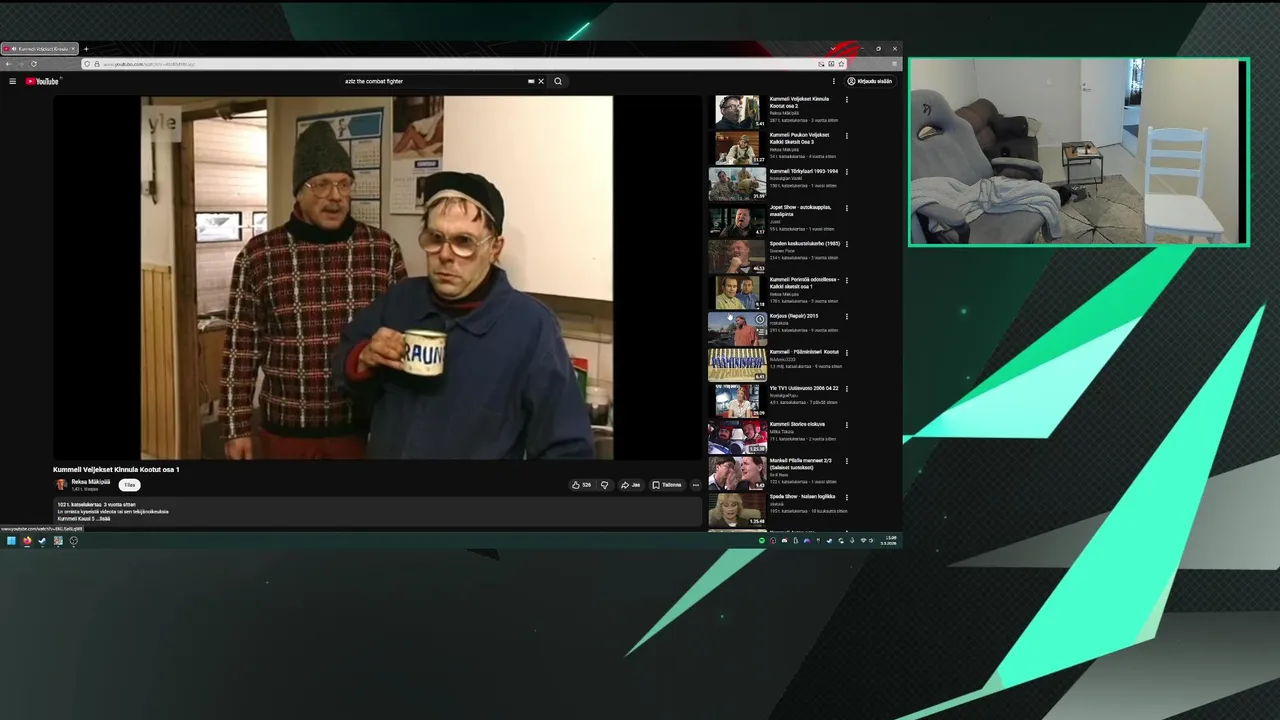Click the video player frame

(x=377, y=277)
